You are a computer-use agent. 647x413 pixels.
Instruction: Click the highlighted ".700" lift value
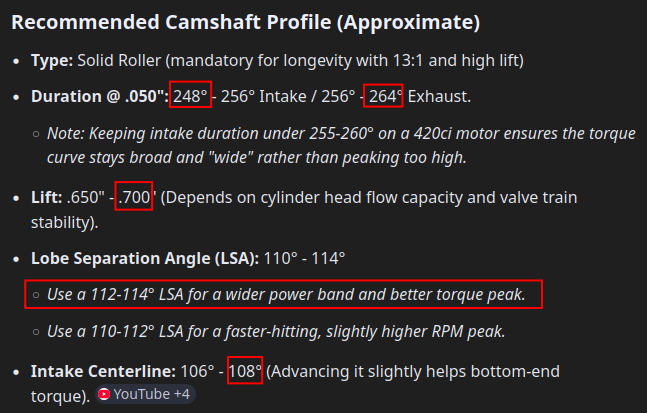coord(134,198)
